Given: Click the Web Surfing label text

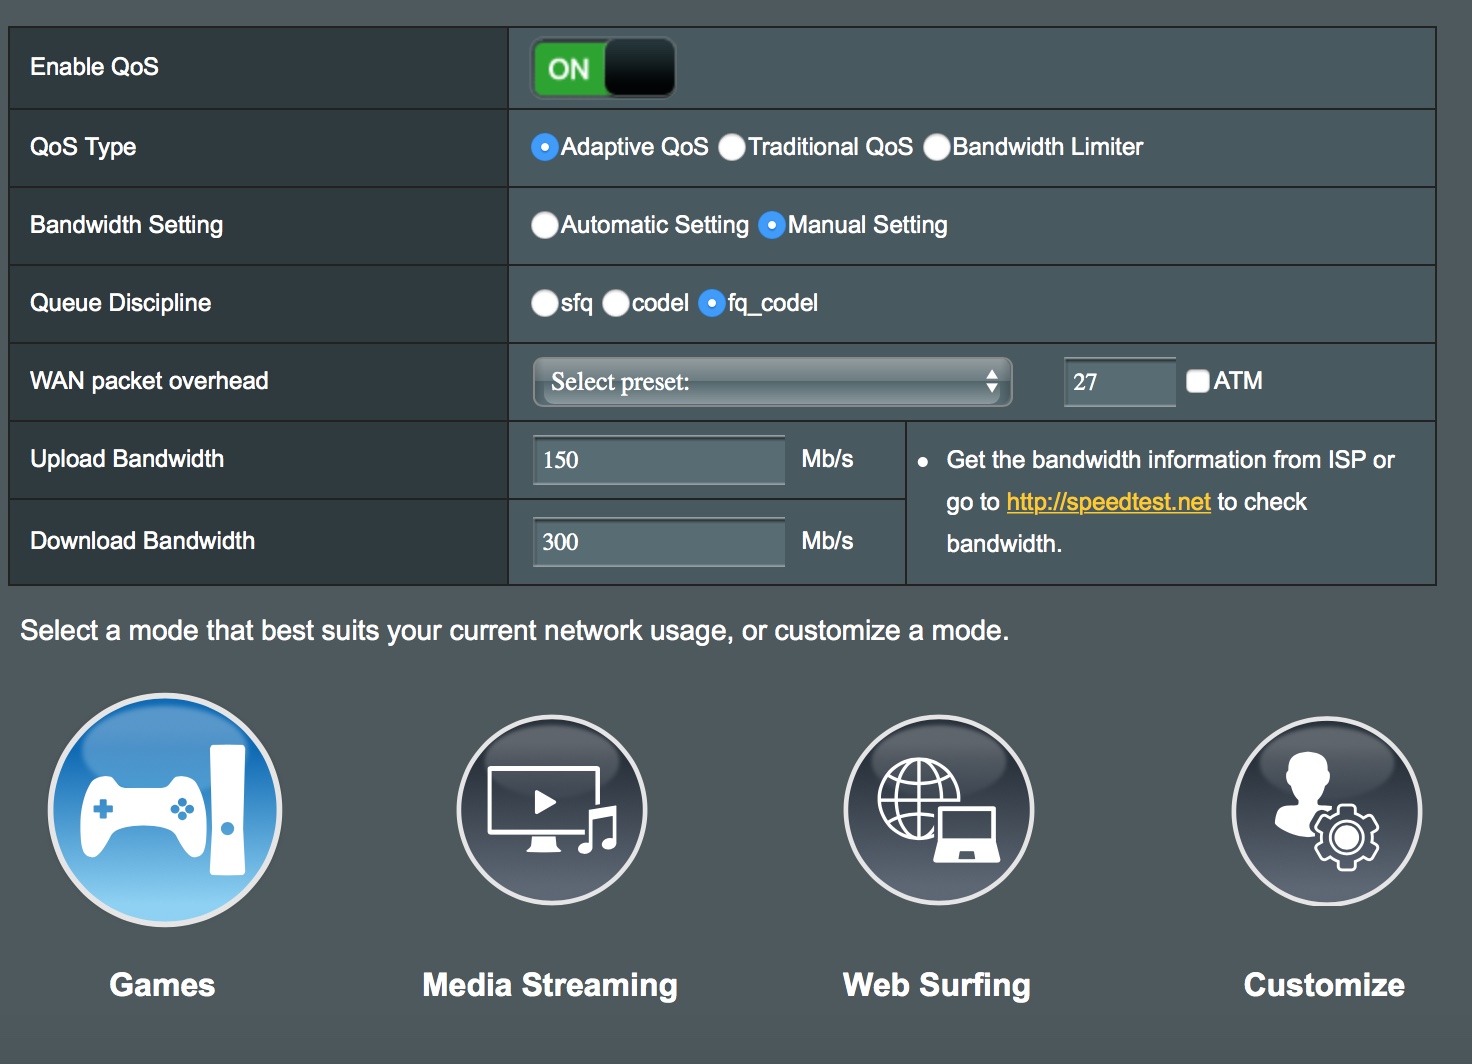Looking at the screenshot, I should pyautogui.click(x=937, y=986).
